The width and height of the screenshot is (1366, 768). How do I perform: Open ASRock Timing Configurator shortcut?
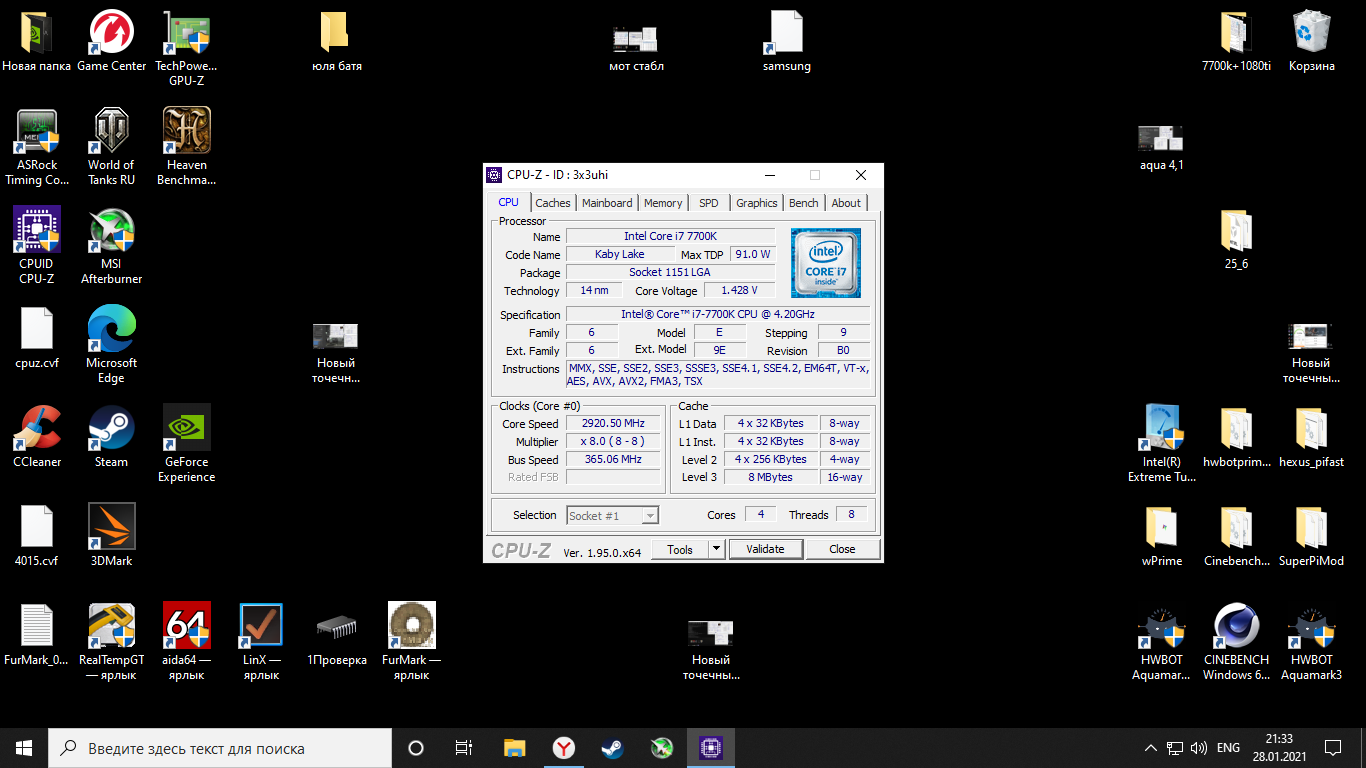coord(37,147)
